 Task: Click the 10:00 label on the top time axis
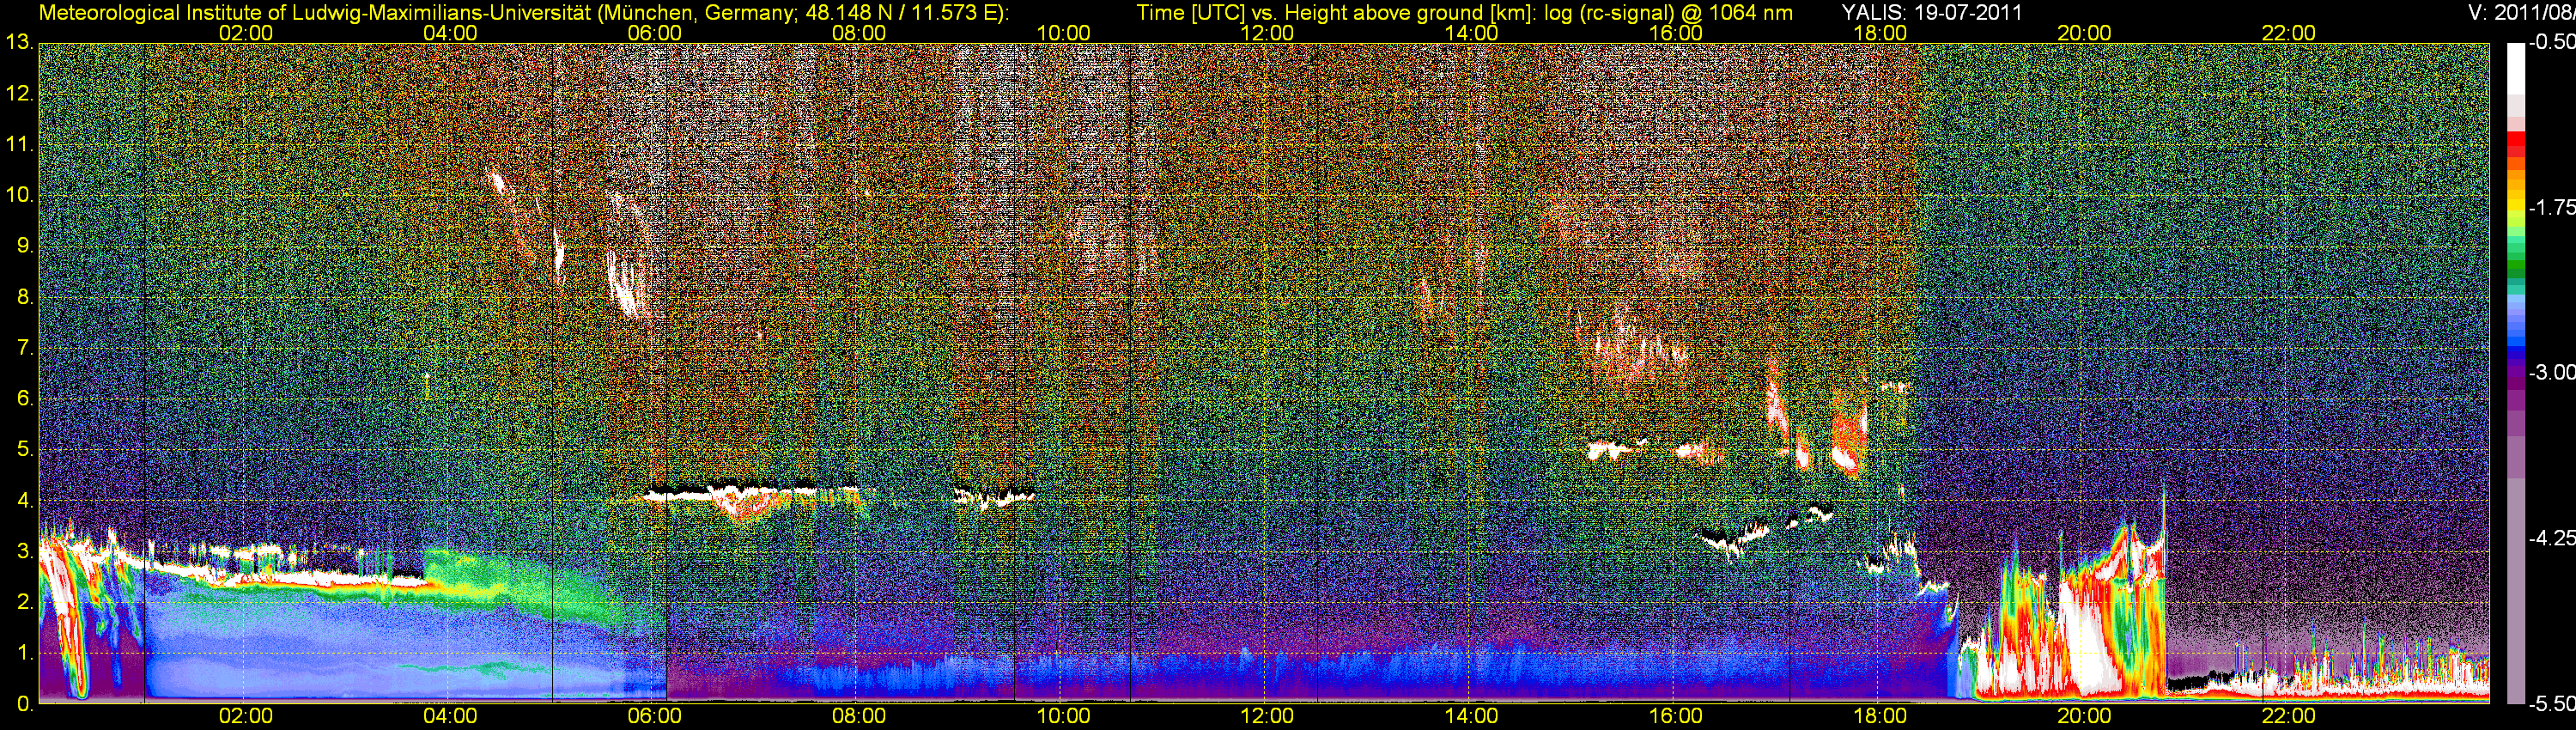click(x=1063, y=33)
